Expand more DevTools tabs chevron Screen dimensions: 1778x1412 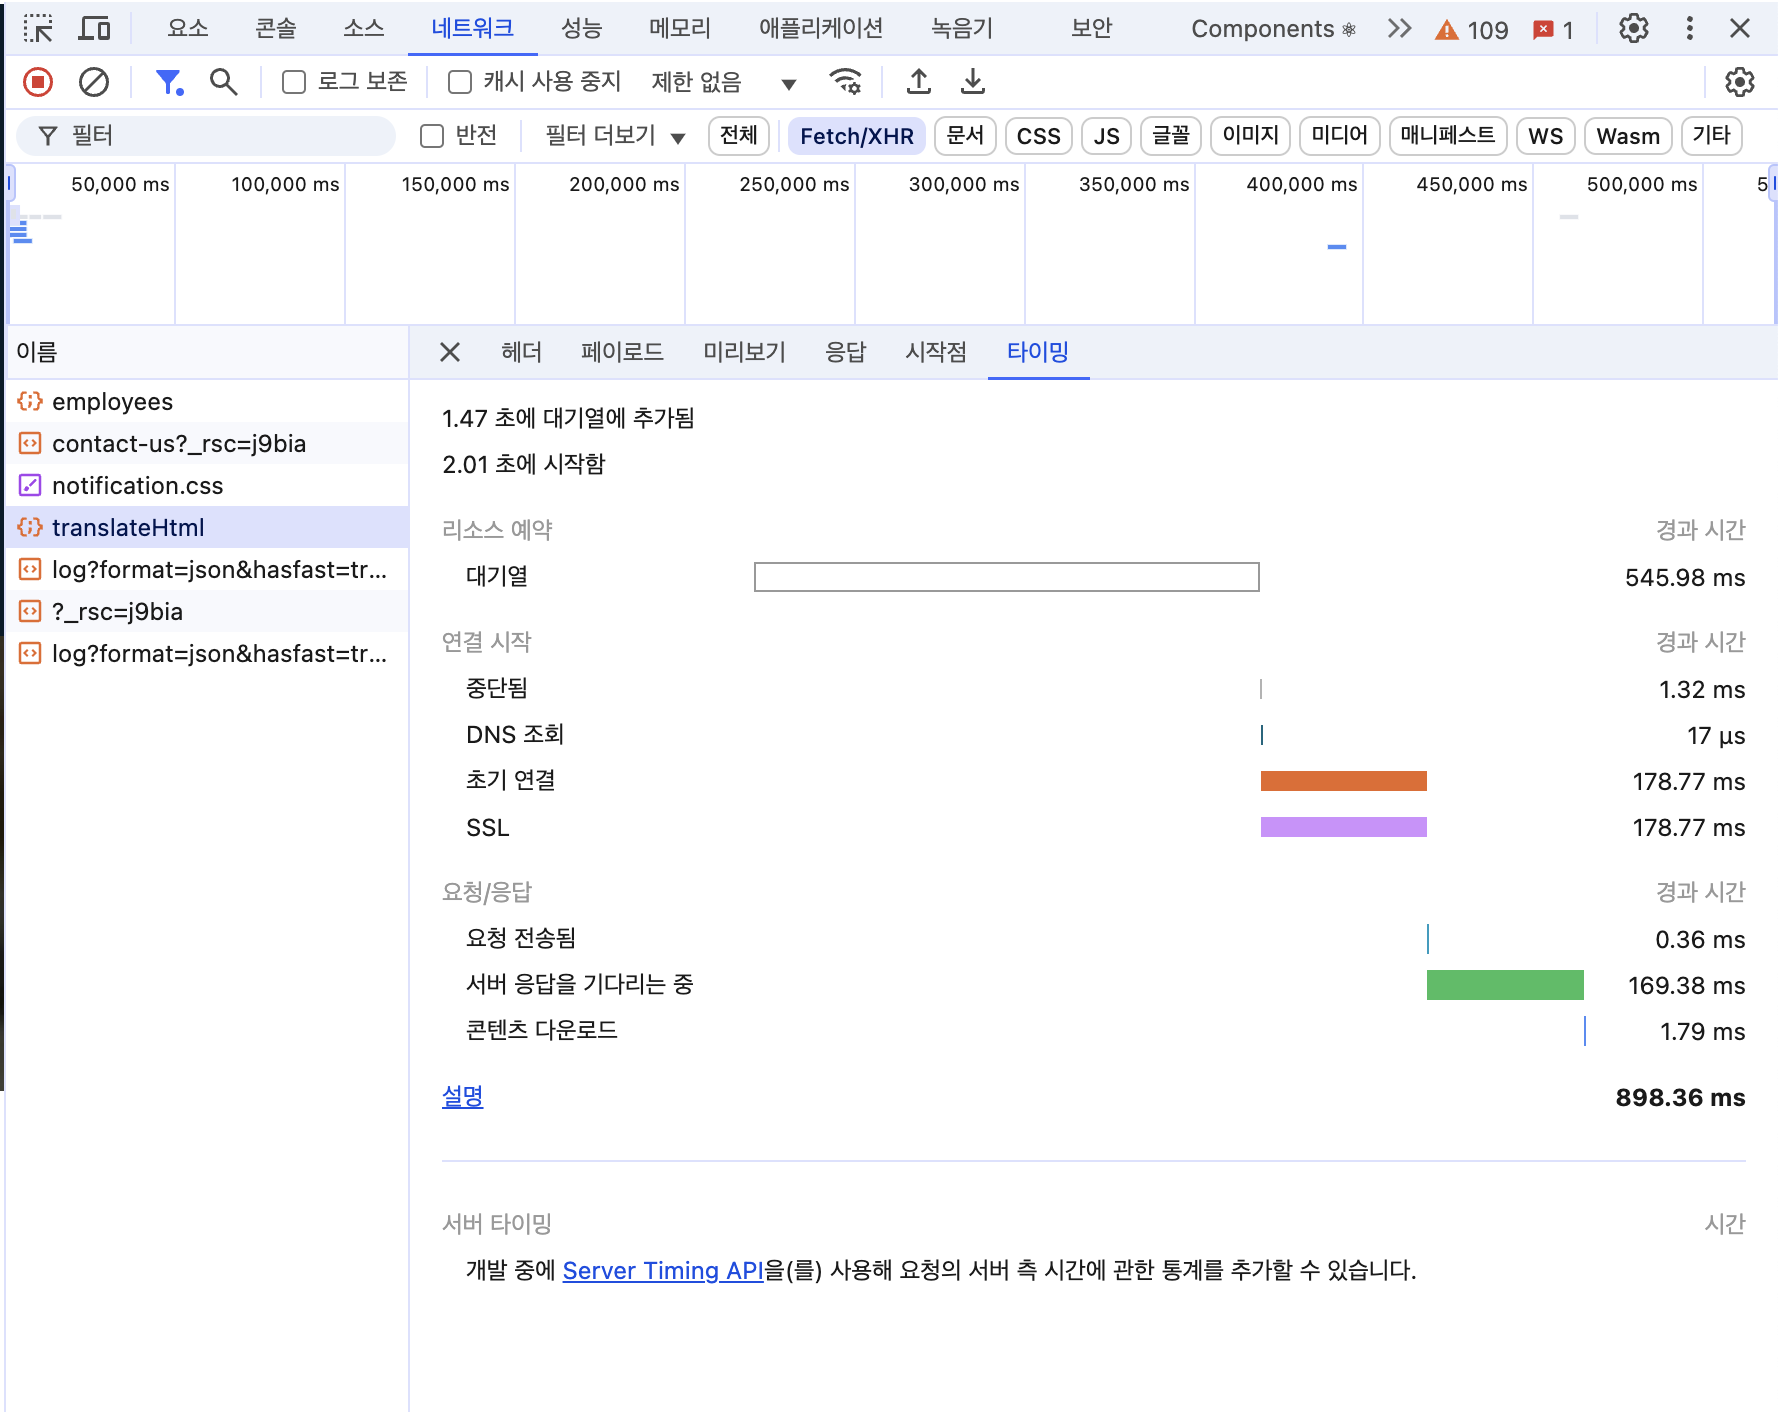(x=1399, y=29)
